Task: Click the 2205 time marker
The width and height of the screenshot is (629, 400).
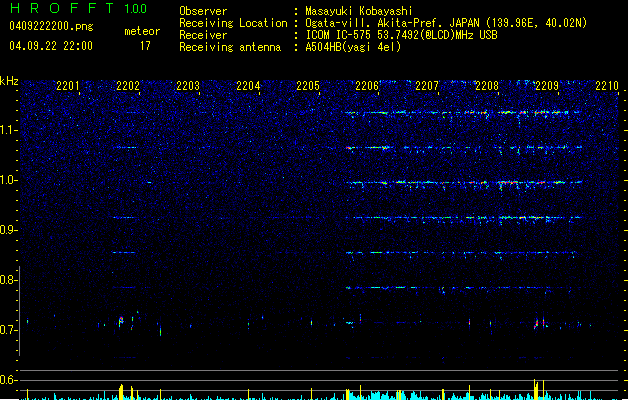Action: point(308,86)
